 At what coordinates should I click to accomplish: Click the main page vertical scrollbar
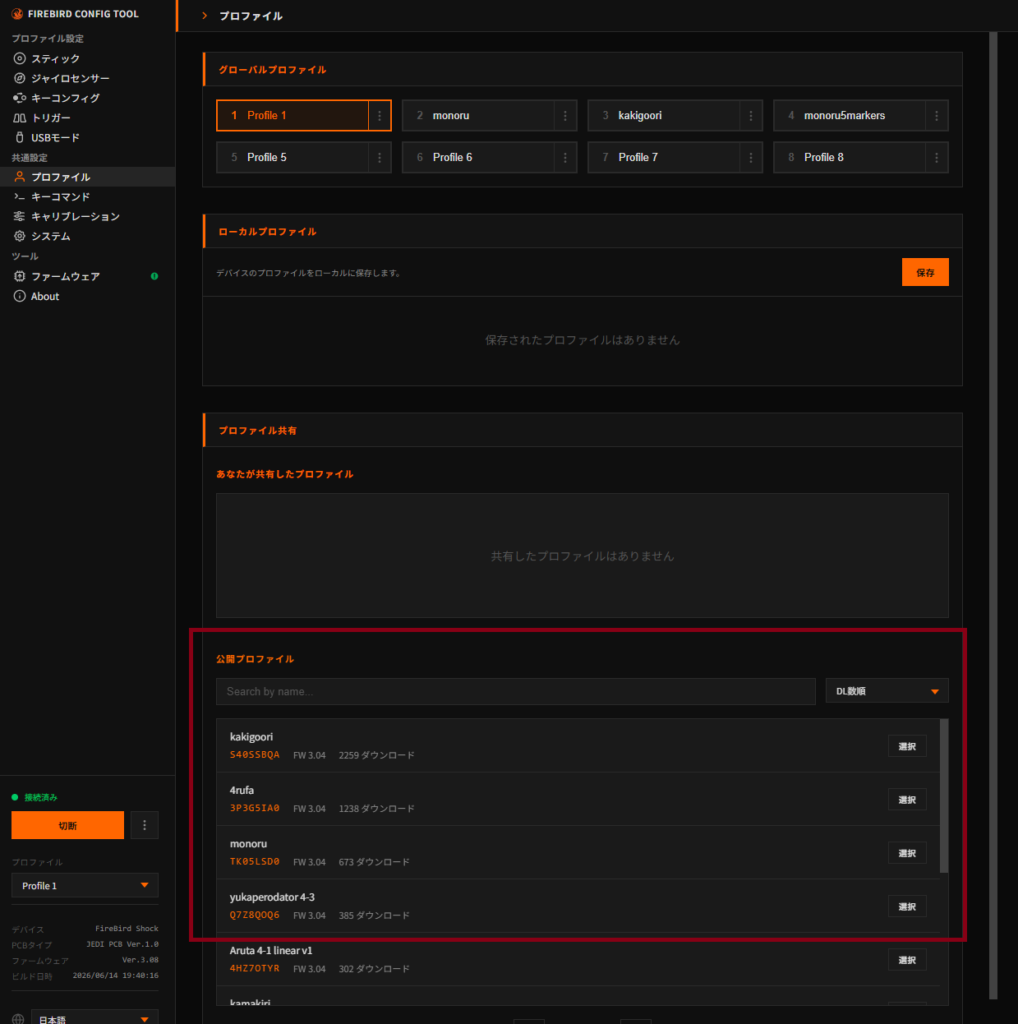993,515
